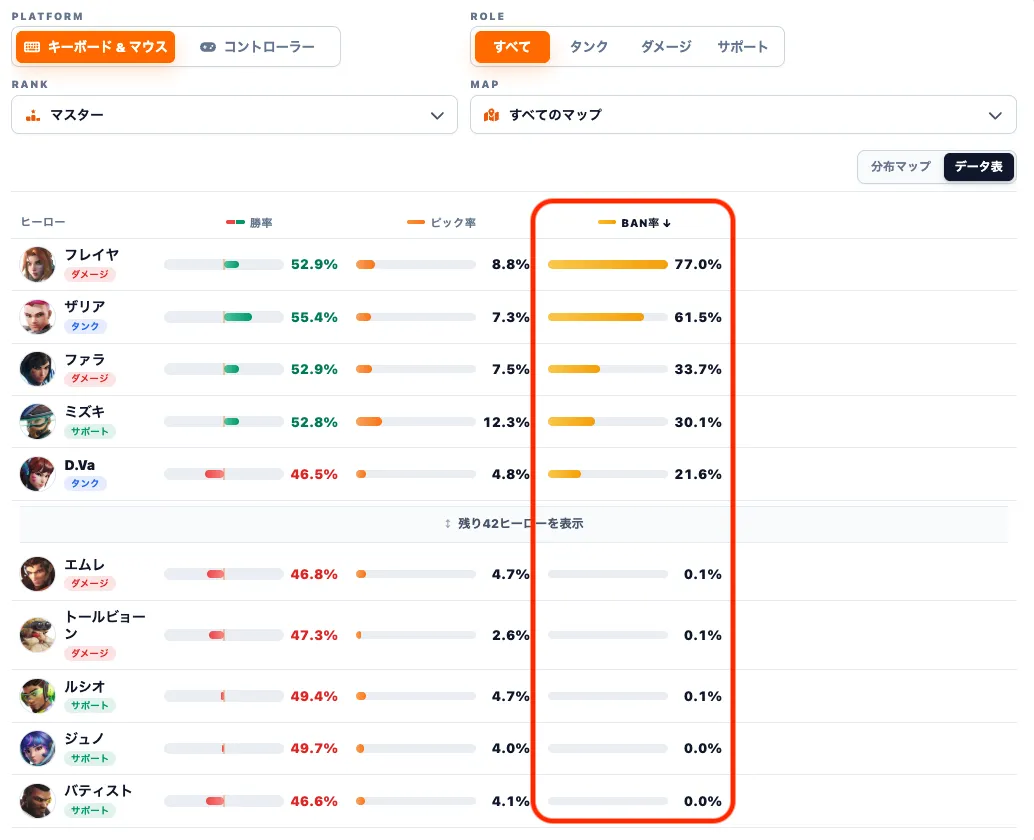The height and width of the screenshot is (840, 1034).
Task: Filter by ダメージ role
Action: click(x=666, y=47)
